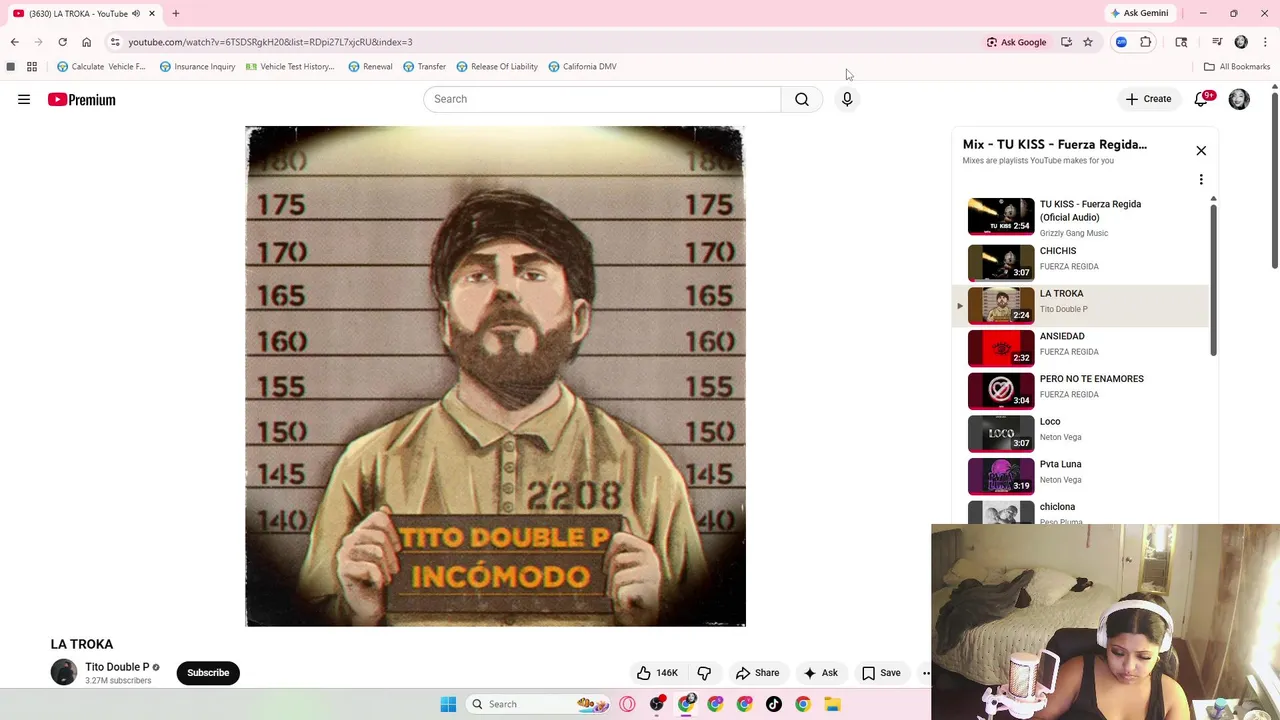The image size is (1280, 720).
Task: Open Insurance Inquiry bookmark
Action: point(197,67)
